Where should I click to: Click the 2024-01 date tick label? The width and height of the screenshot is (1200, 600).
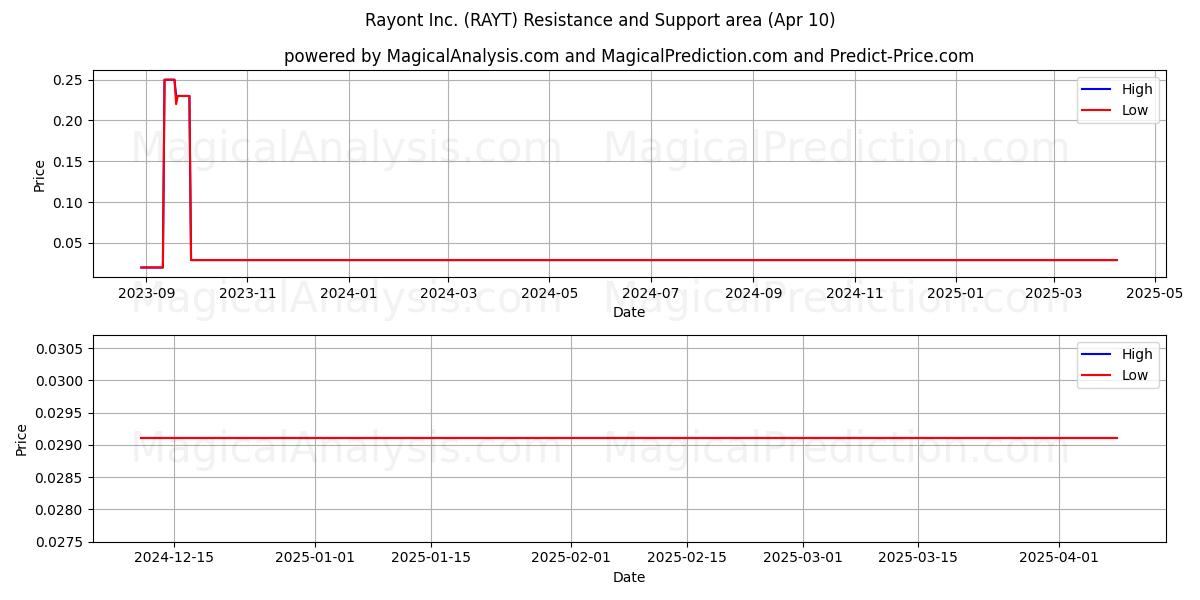click(348, 293)
